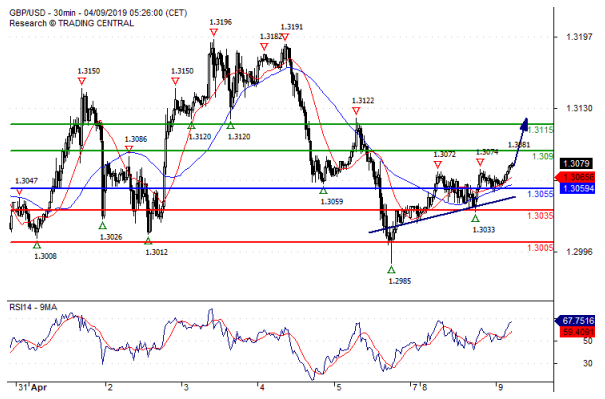The image size is (605, 399).
Task: Select the green triangle at 1.3059
Action: pos(323,191)
